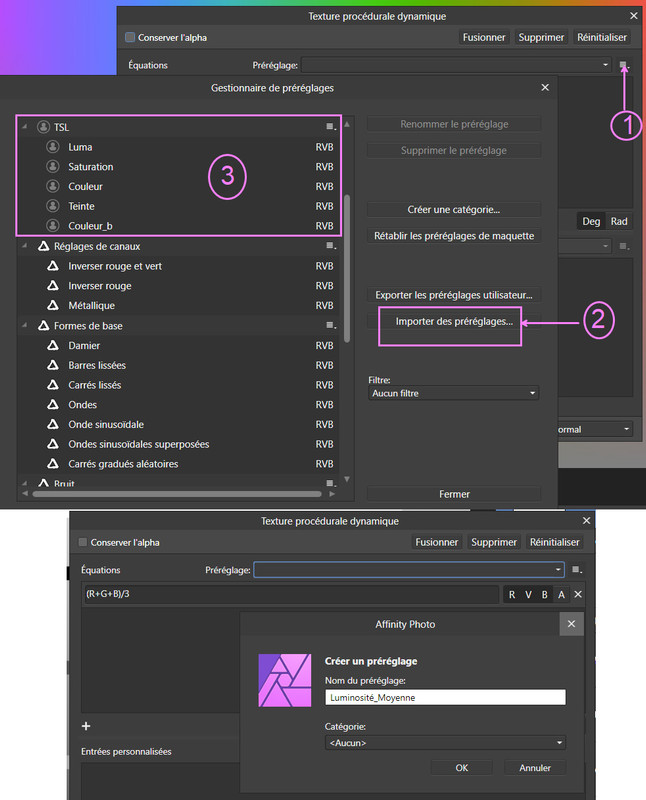Screen dimensions: 646x800
Task: Click the preset manager vertical scrollbar thumb
Action: click(x=347, y=268)
